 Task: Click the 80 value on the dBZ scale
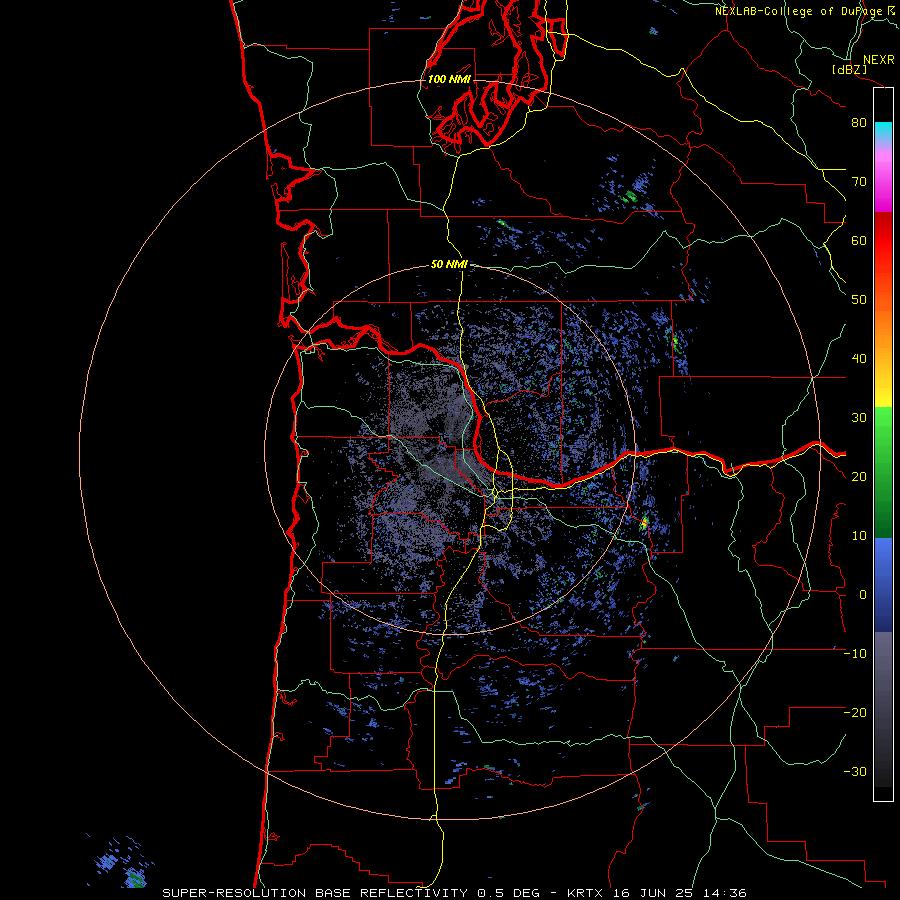click(859, 122)
